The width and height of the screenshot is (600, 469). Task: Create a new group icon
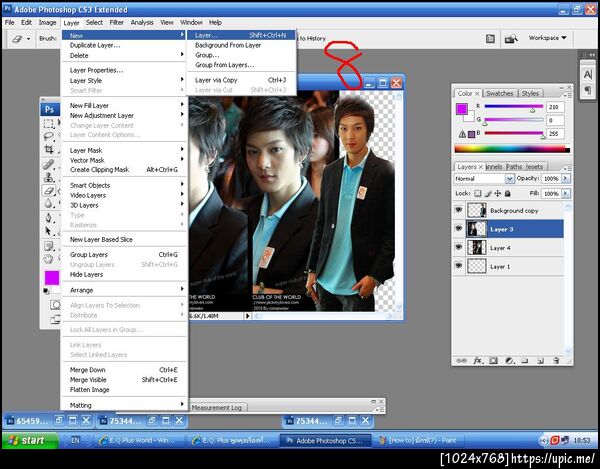point(525,360)
